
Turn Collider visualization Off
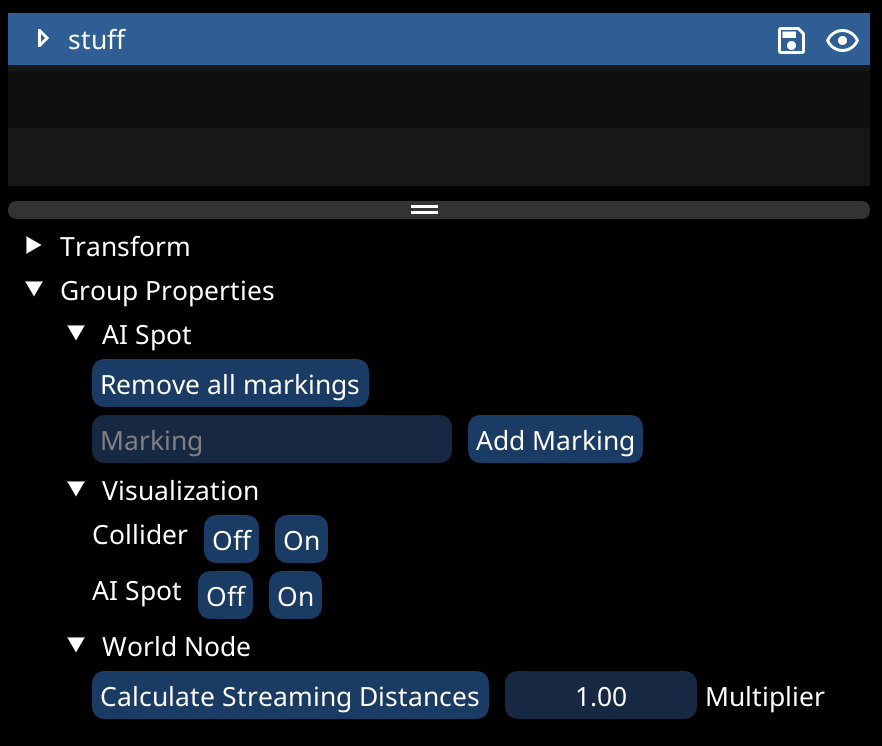231,540
